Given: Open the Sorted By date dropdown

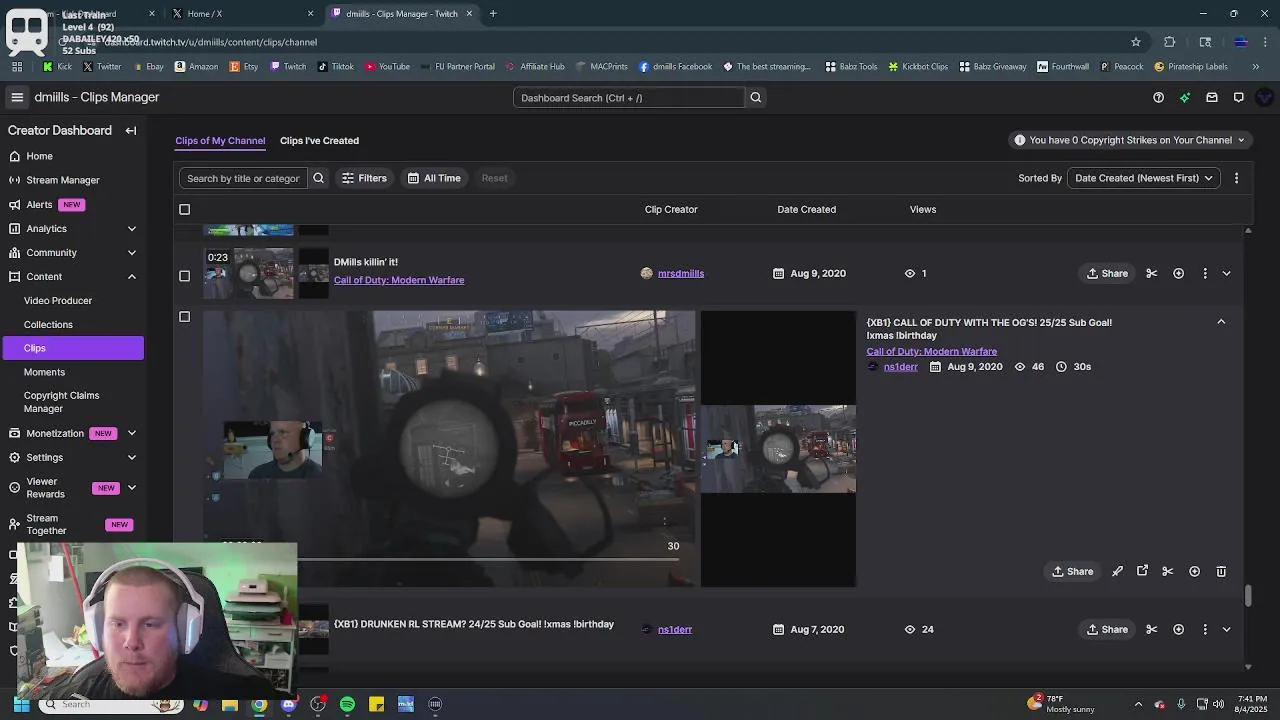Looking at the screenshot, I should 1144,178.
